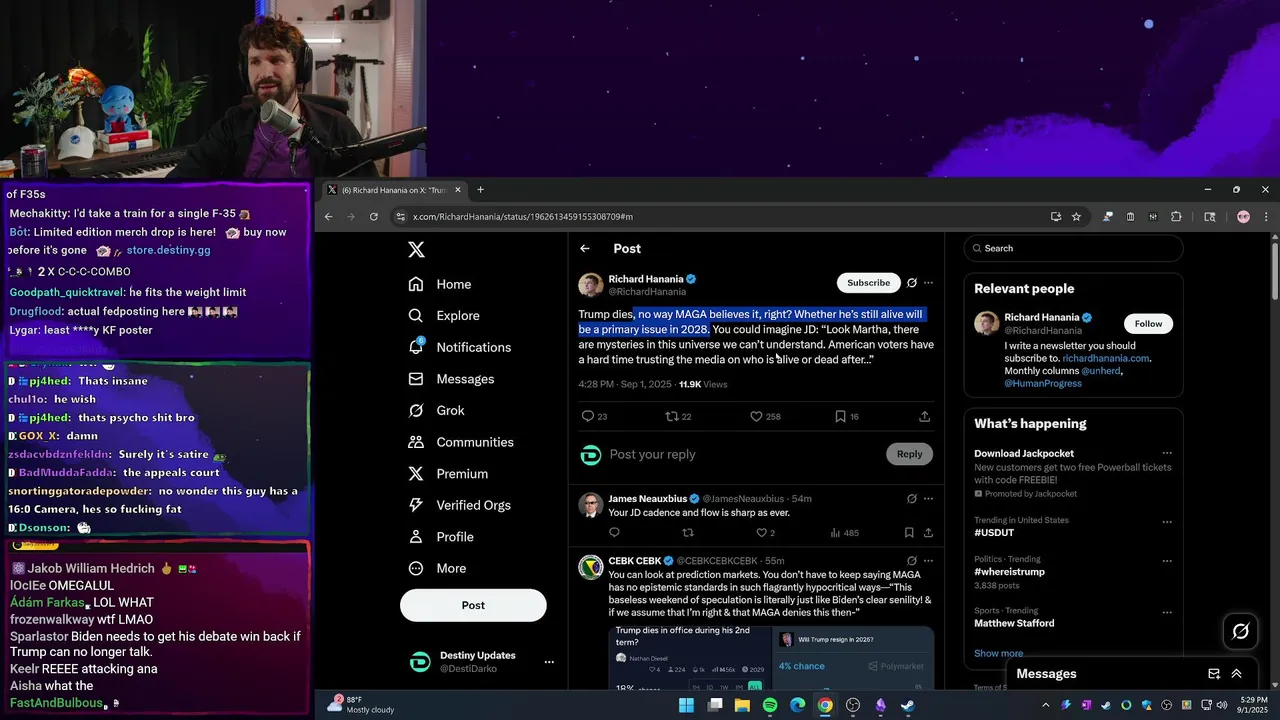Click the X Search field
This screenshot has height=720, width=1280.
tap(1073, 248)
